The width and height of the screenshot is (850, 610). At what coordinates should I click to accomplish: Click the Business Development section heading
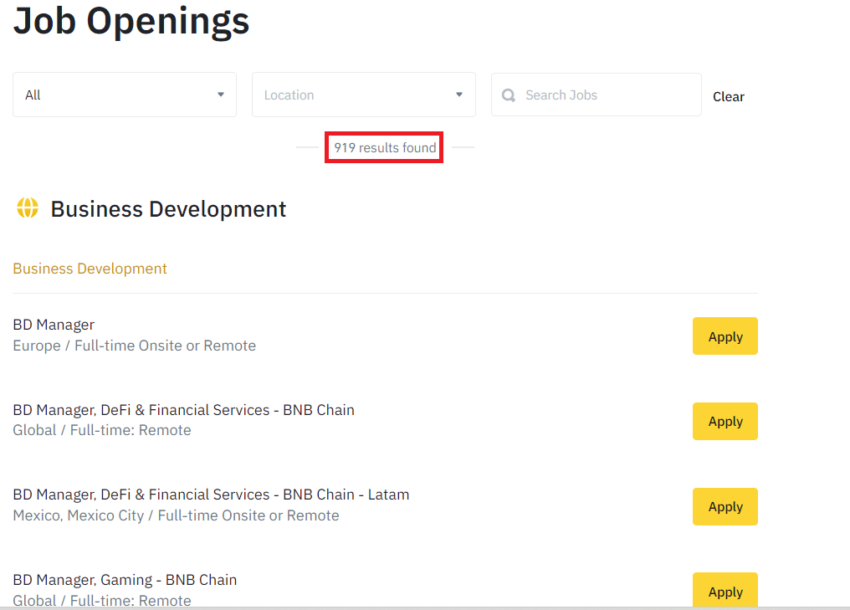point(168,209)
